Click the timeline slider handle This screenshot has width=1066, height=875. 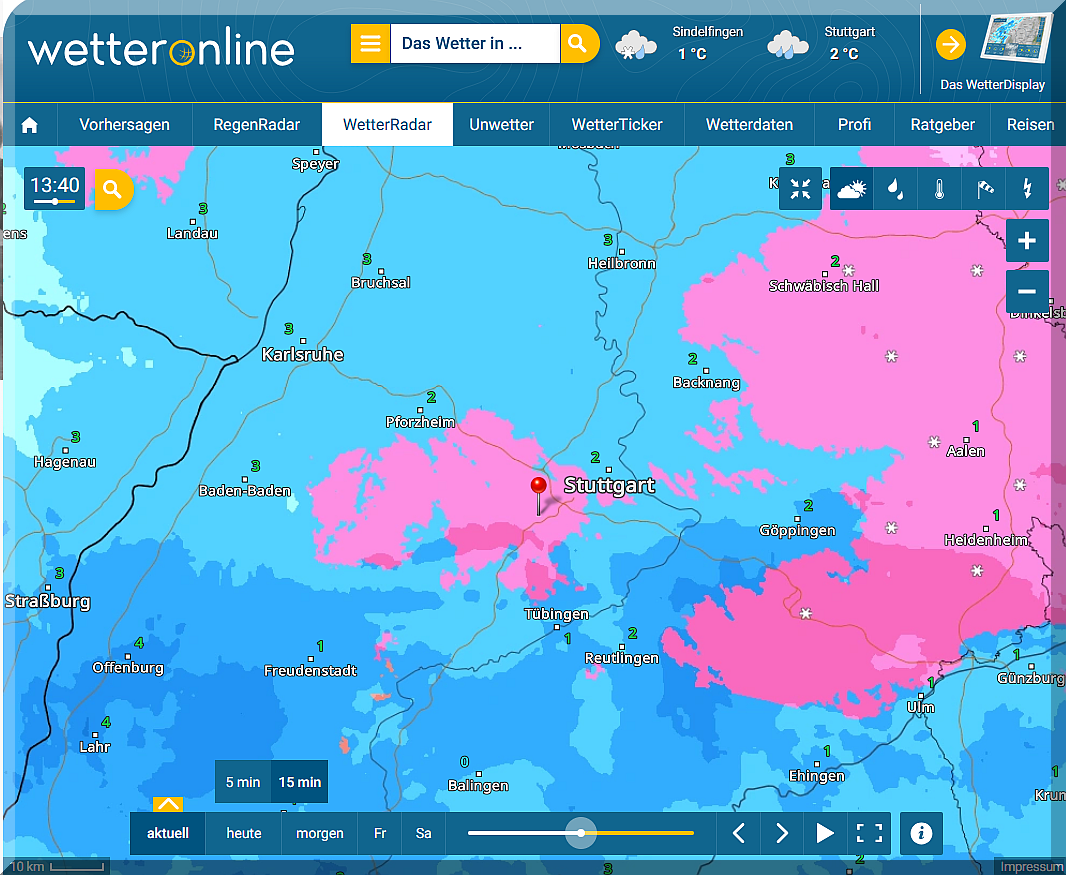tap(580, 833)
